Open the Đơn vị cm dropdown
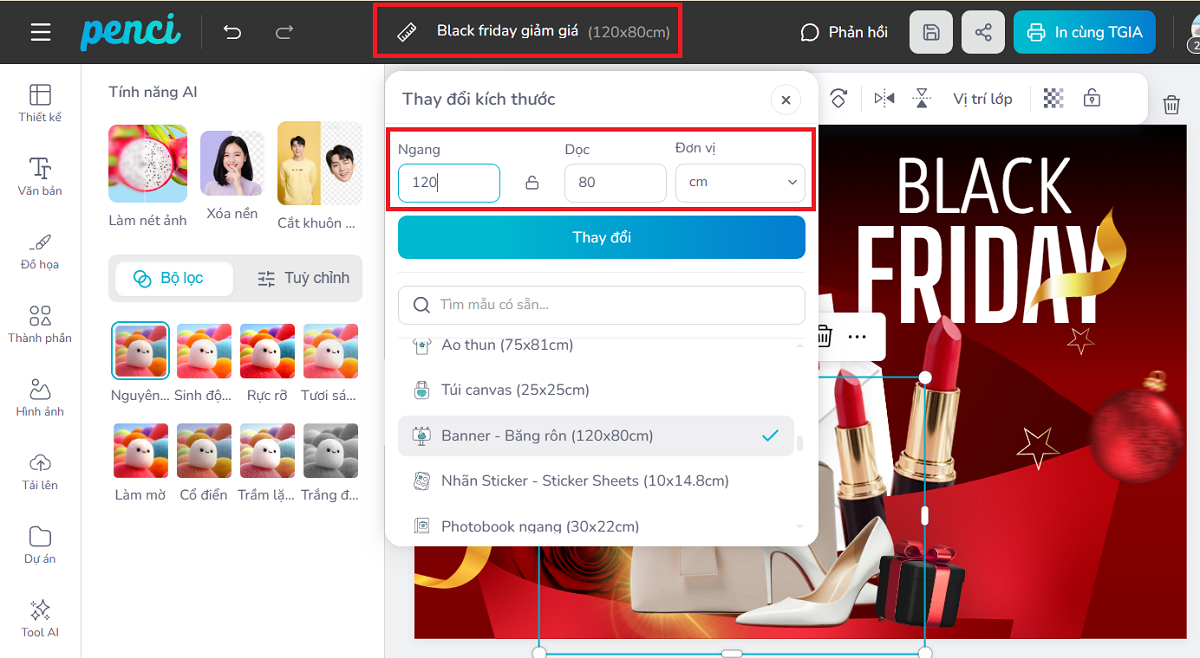Image resolution: width=1200 pixels, height=658 pixels. click(740, 183)
